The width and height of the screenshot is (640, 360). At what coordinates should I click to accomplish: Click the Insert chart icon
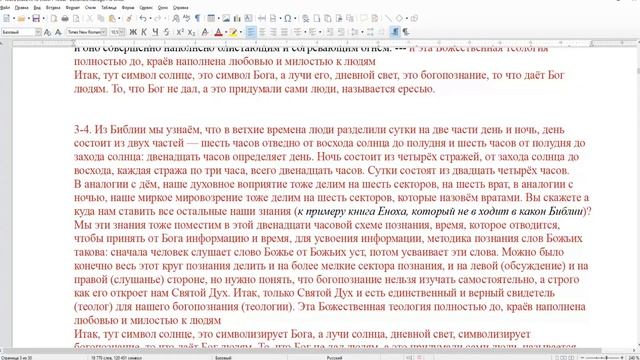[x=237, y=18]
